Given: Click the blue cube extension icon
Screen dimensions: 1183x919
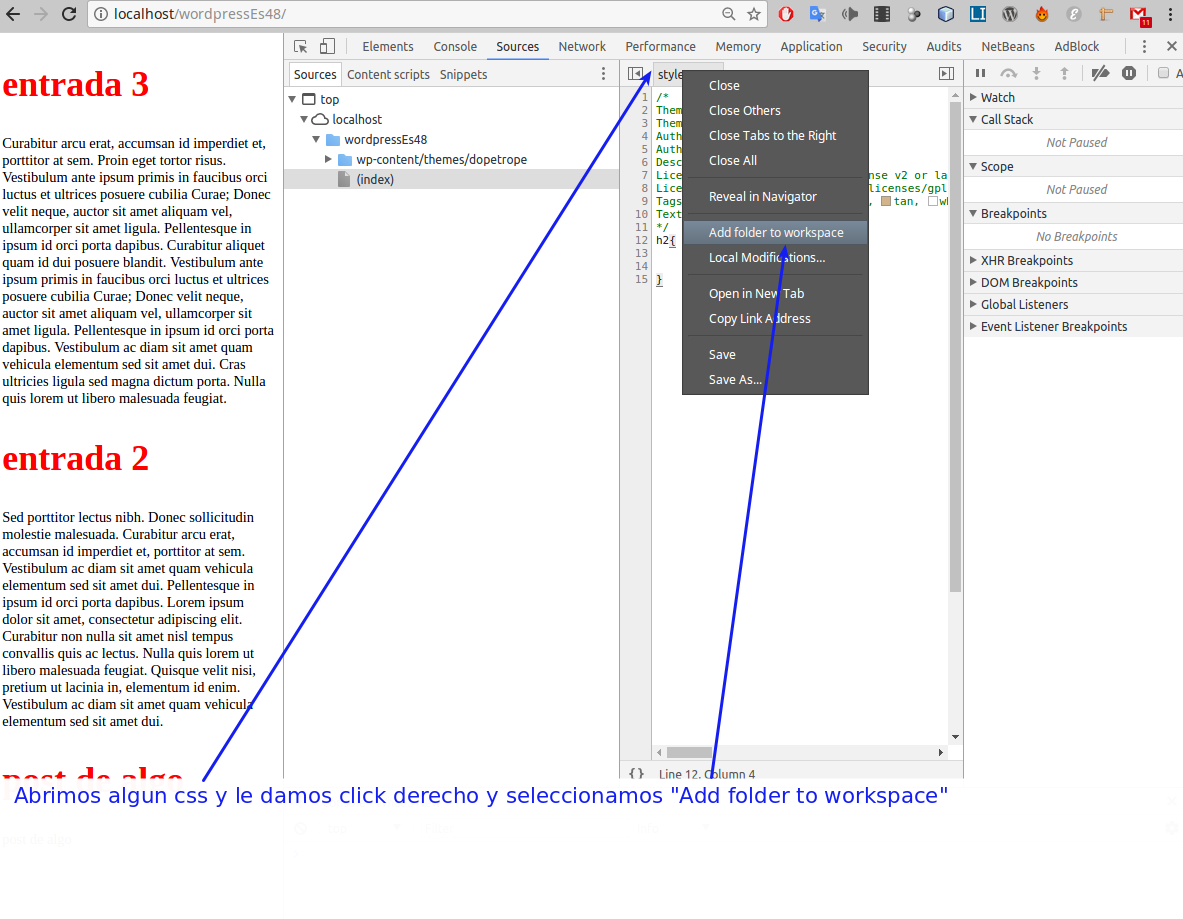Looking at the screenshot, I should 945,14.
